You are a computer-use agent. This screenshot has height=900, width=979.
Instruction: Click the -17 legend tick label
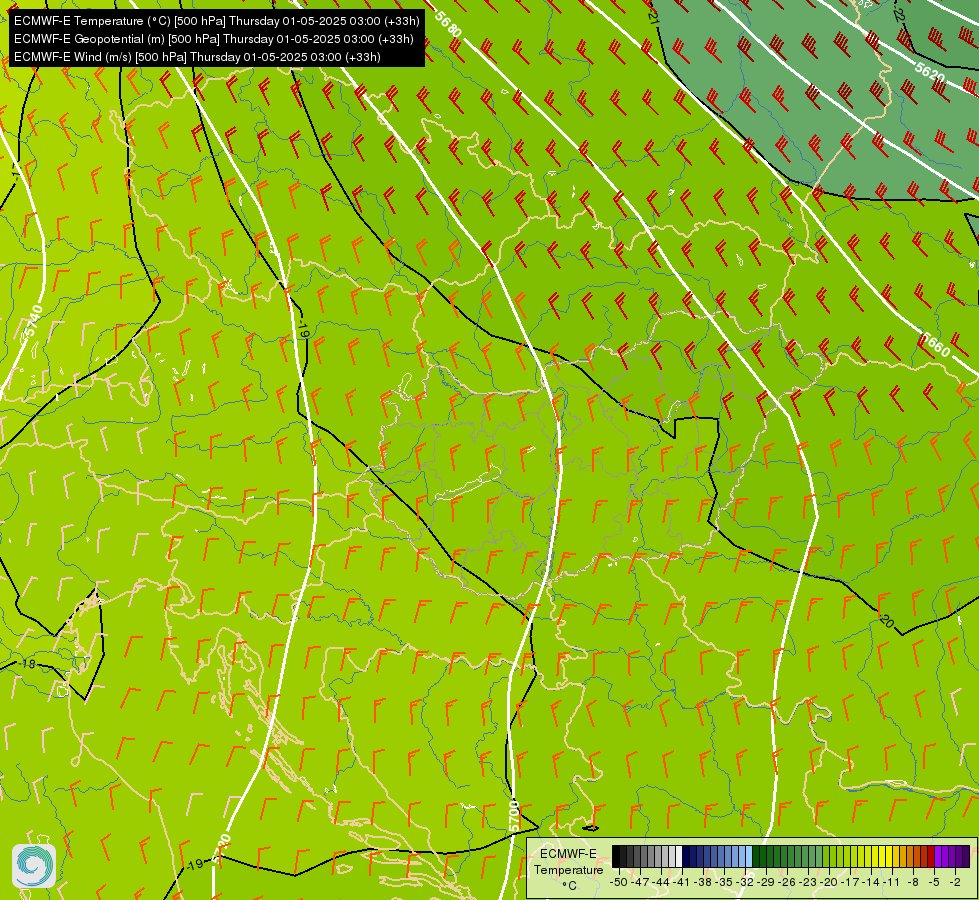[850, 882]
